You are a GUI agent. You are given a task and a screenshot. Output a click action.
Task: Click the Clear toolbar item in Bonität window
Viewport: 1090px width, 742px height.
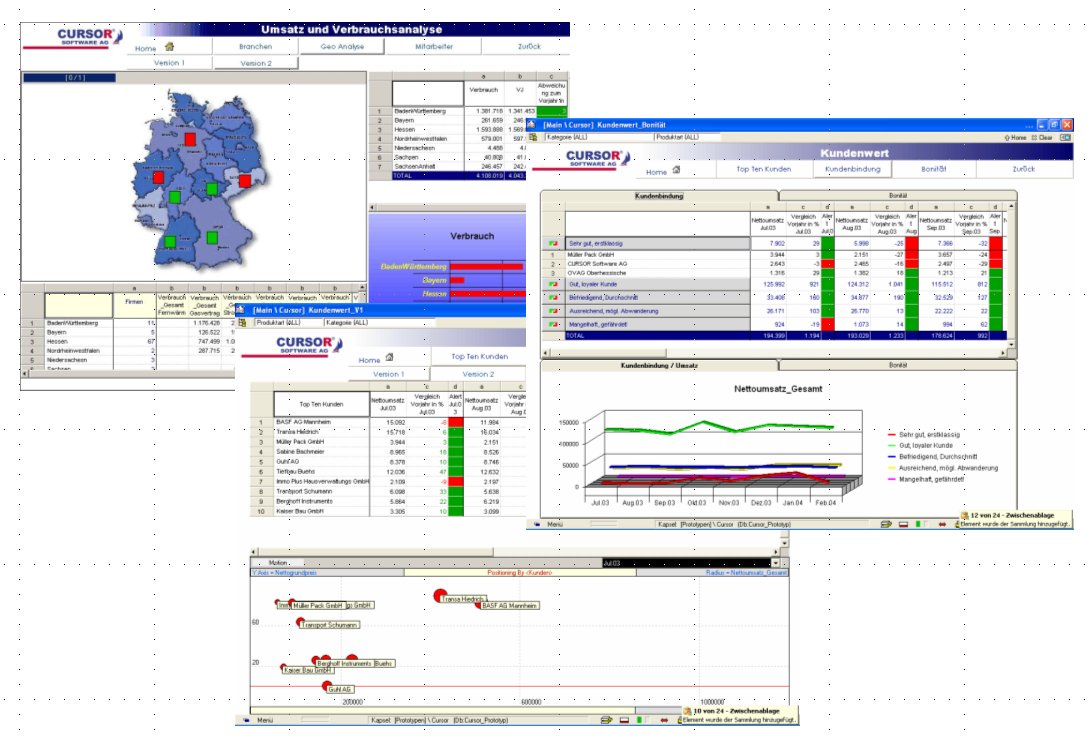1042,138
